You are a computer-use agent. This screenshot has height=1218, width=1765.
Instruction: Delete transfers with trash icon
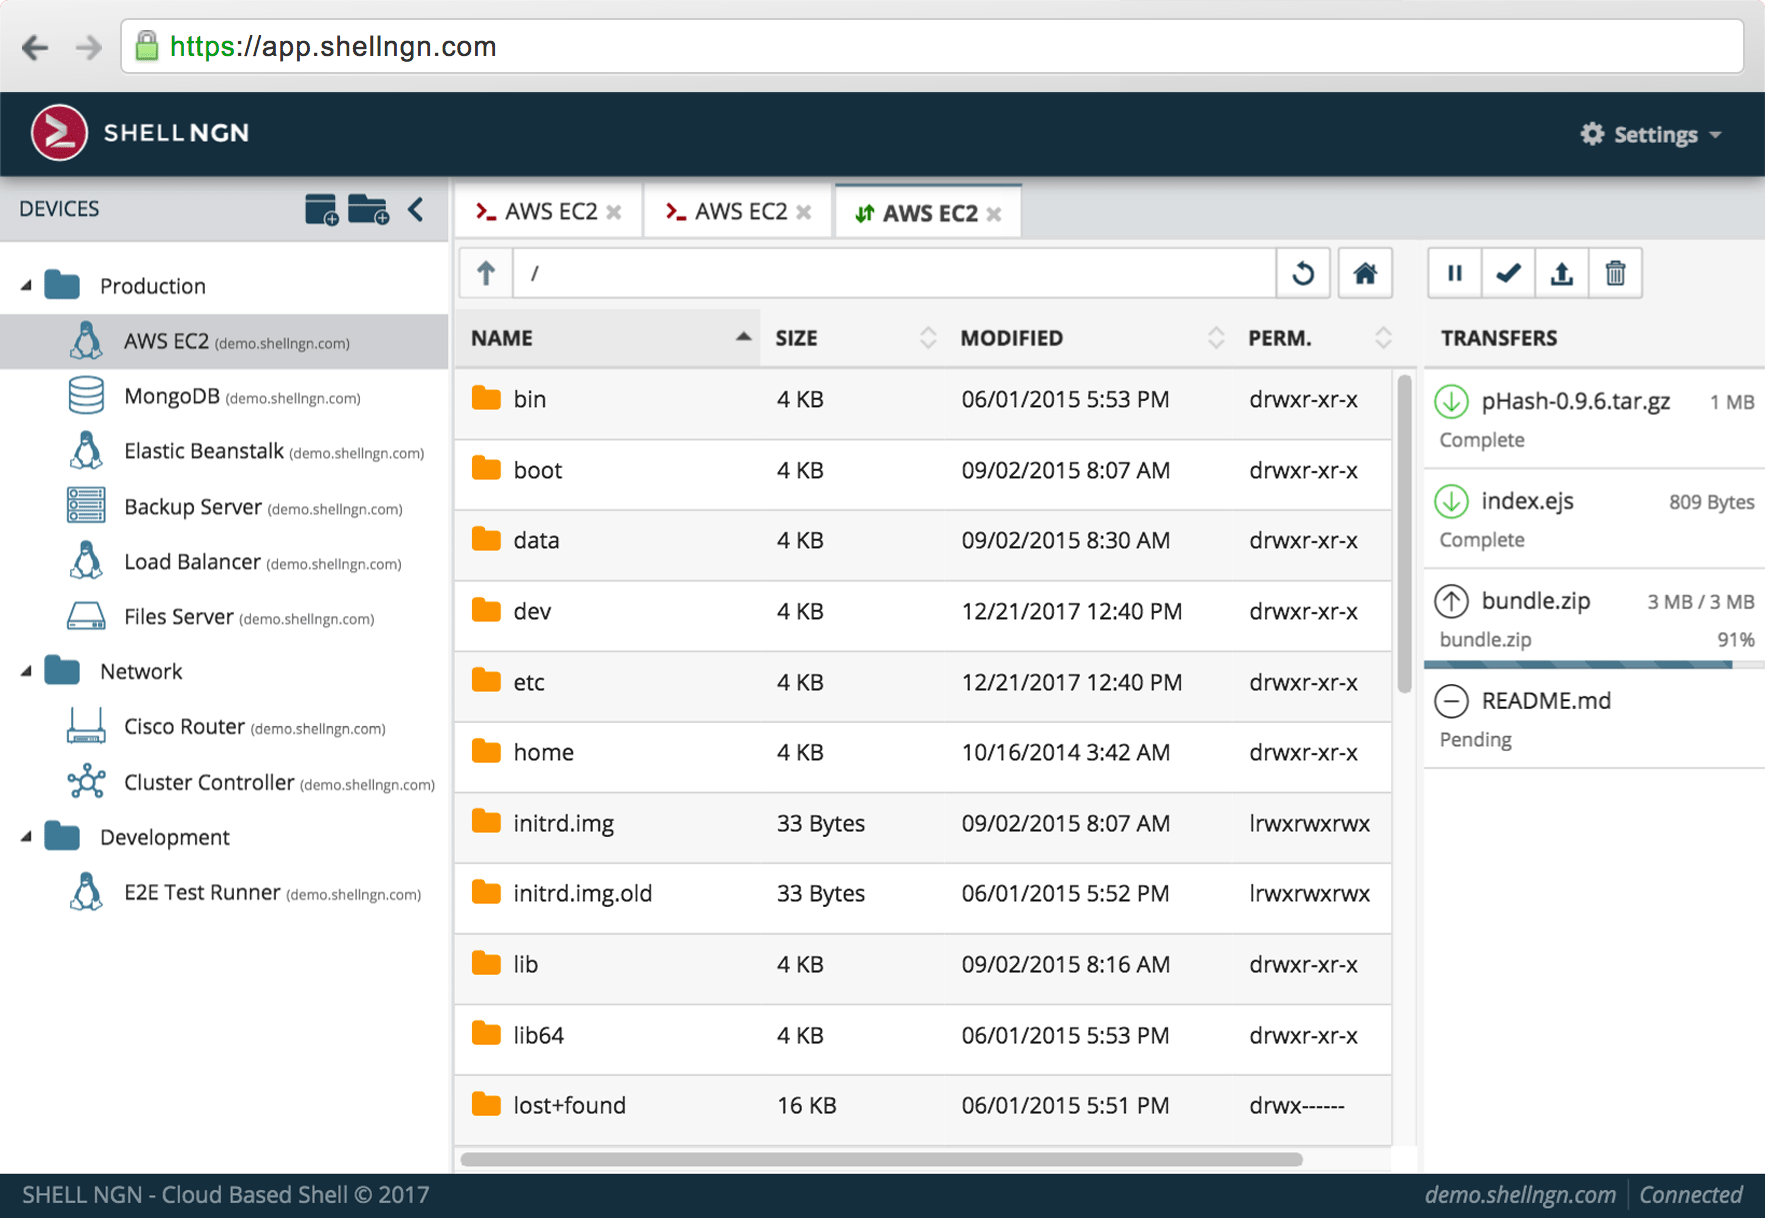click(x=1615, y=273)
